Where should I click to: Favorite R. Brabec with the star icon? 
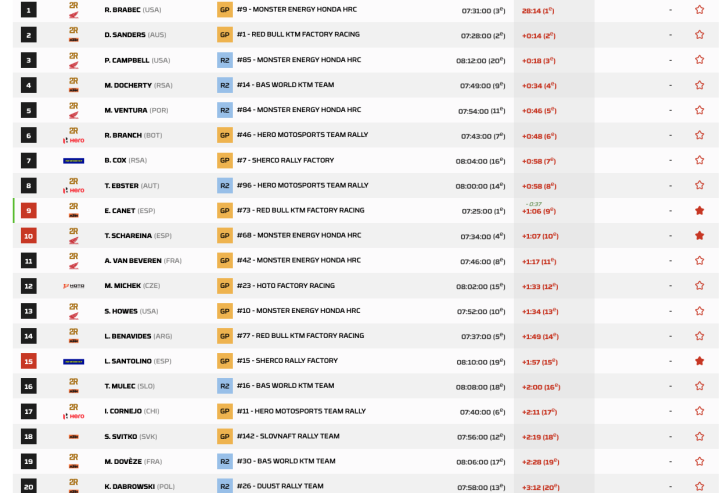[x=699, y=10]
